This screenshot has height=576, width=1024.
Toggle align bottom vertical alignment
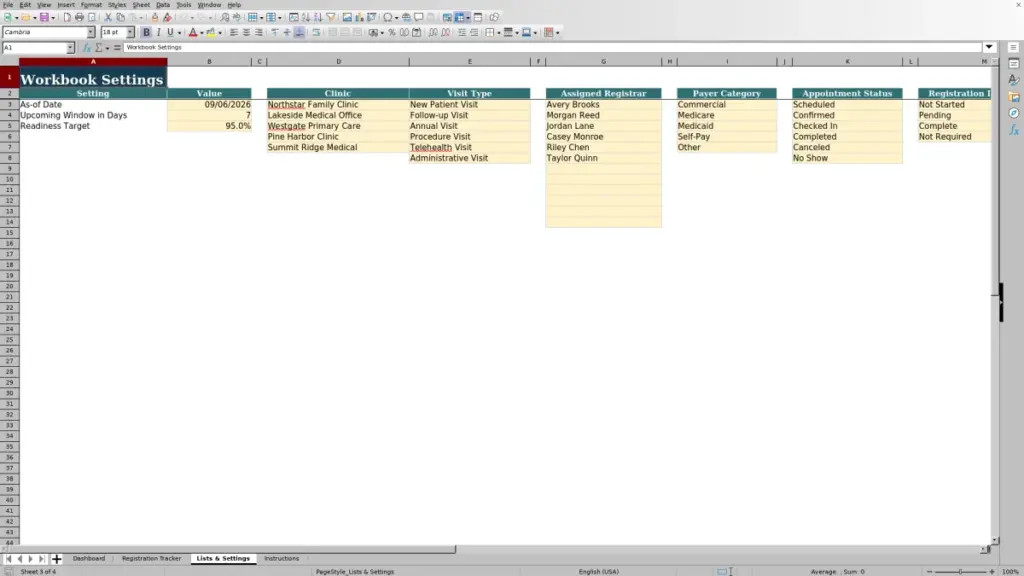pos(299,33)
